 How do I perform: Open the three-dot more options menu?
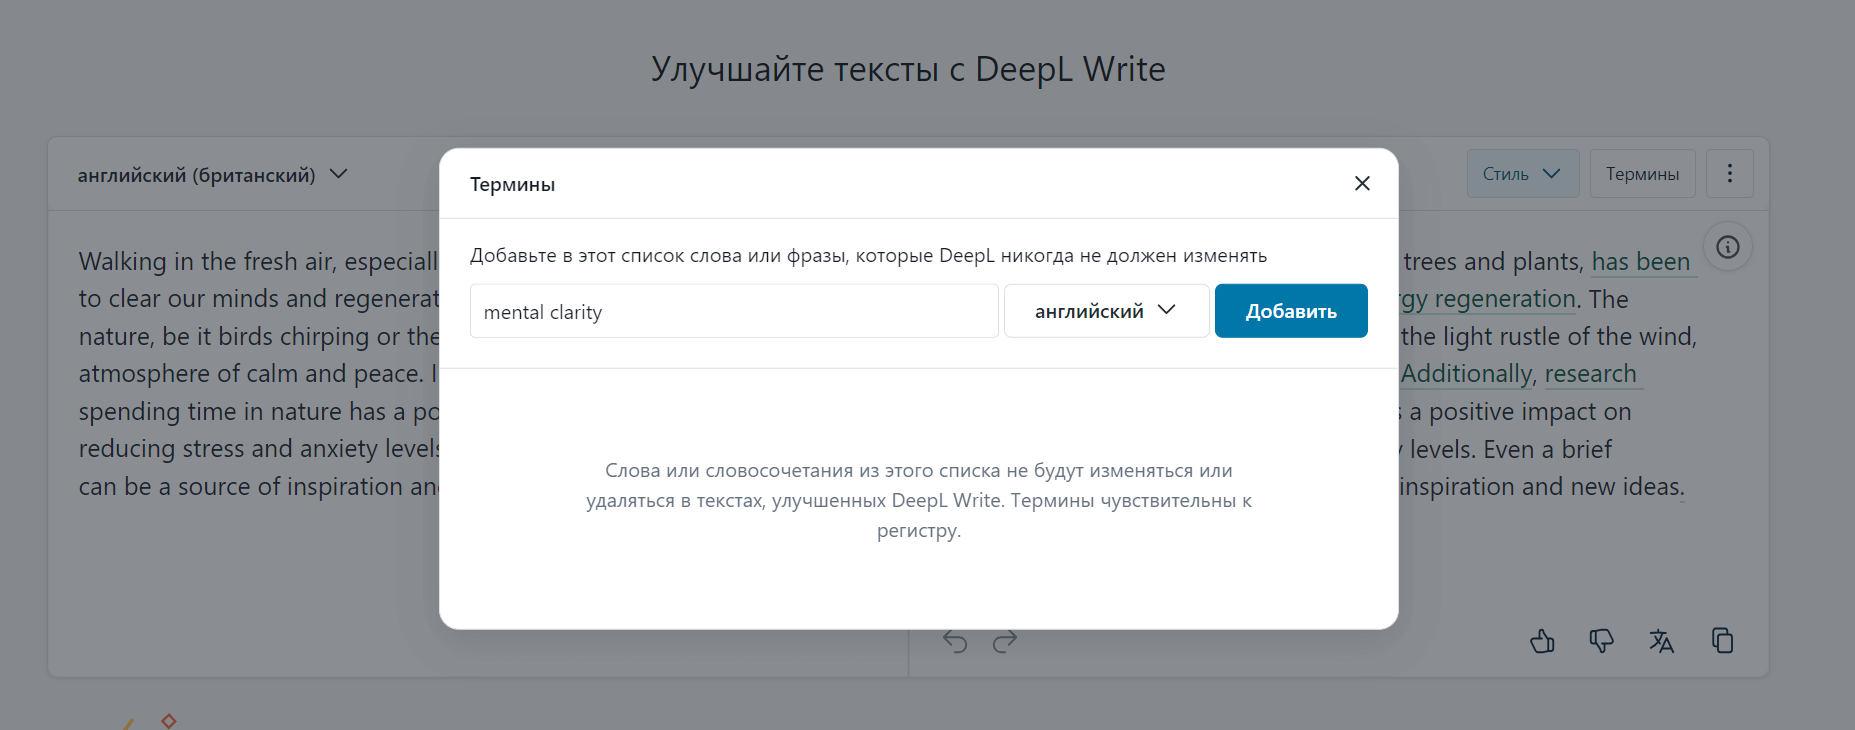point(1729,174)
